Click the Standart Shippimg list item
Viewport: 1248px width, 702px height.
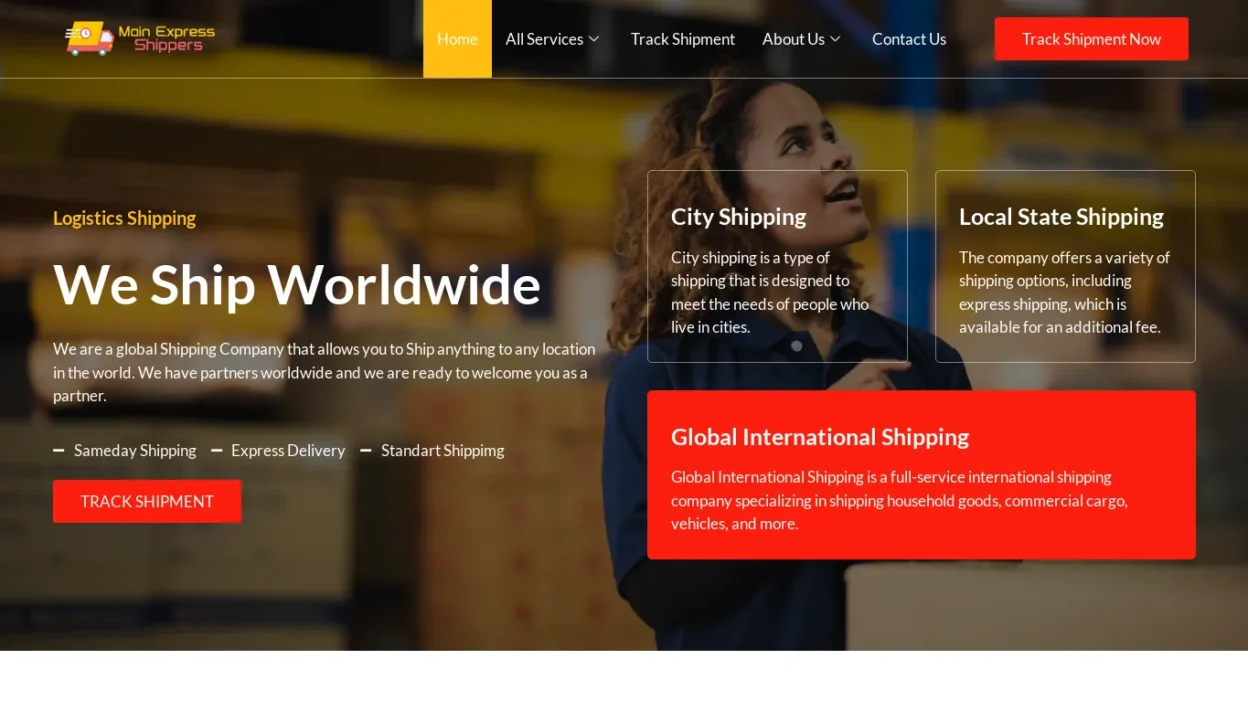pyautogui.click(x=442, y=451)
